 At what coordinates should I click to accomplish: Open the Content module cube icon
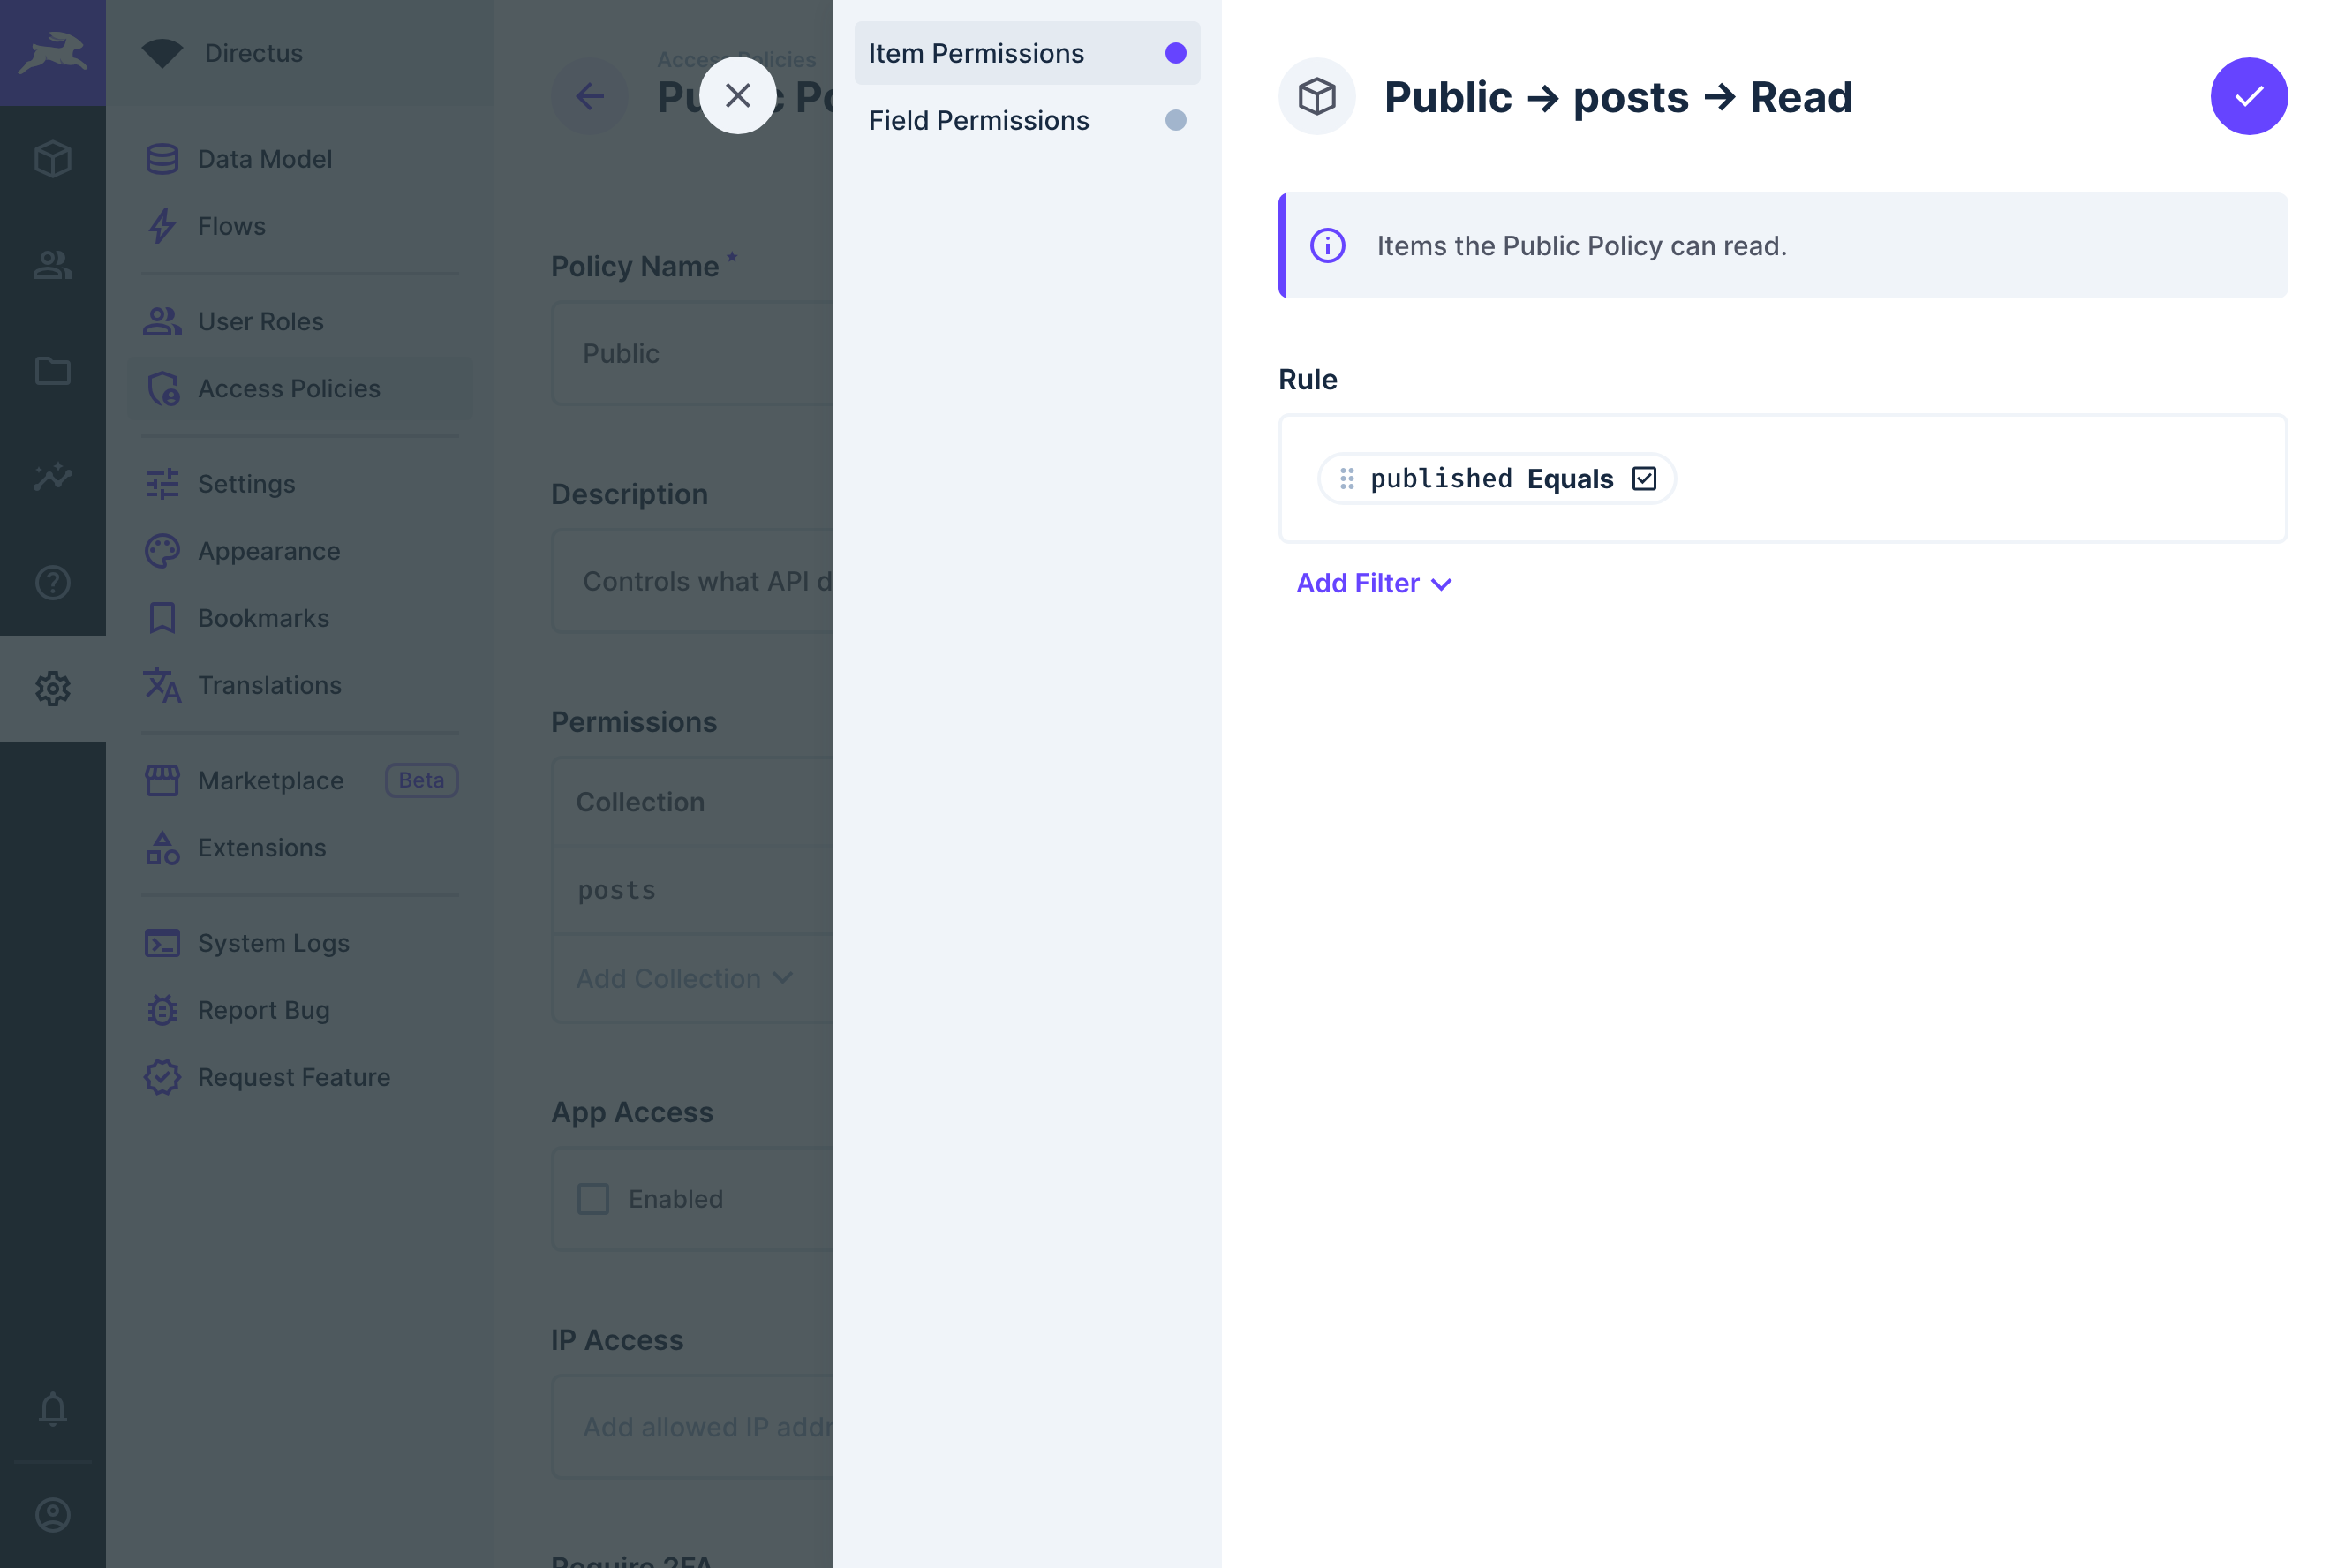pyautogui.click(x=52, y=158)
